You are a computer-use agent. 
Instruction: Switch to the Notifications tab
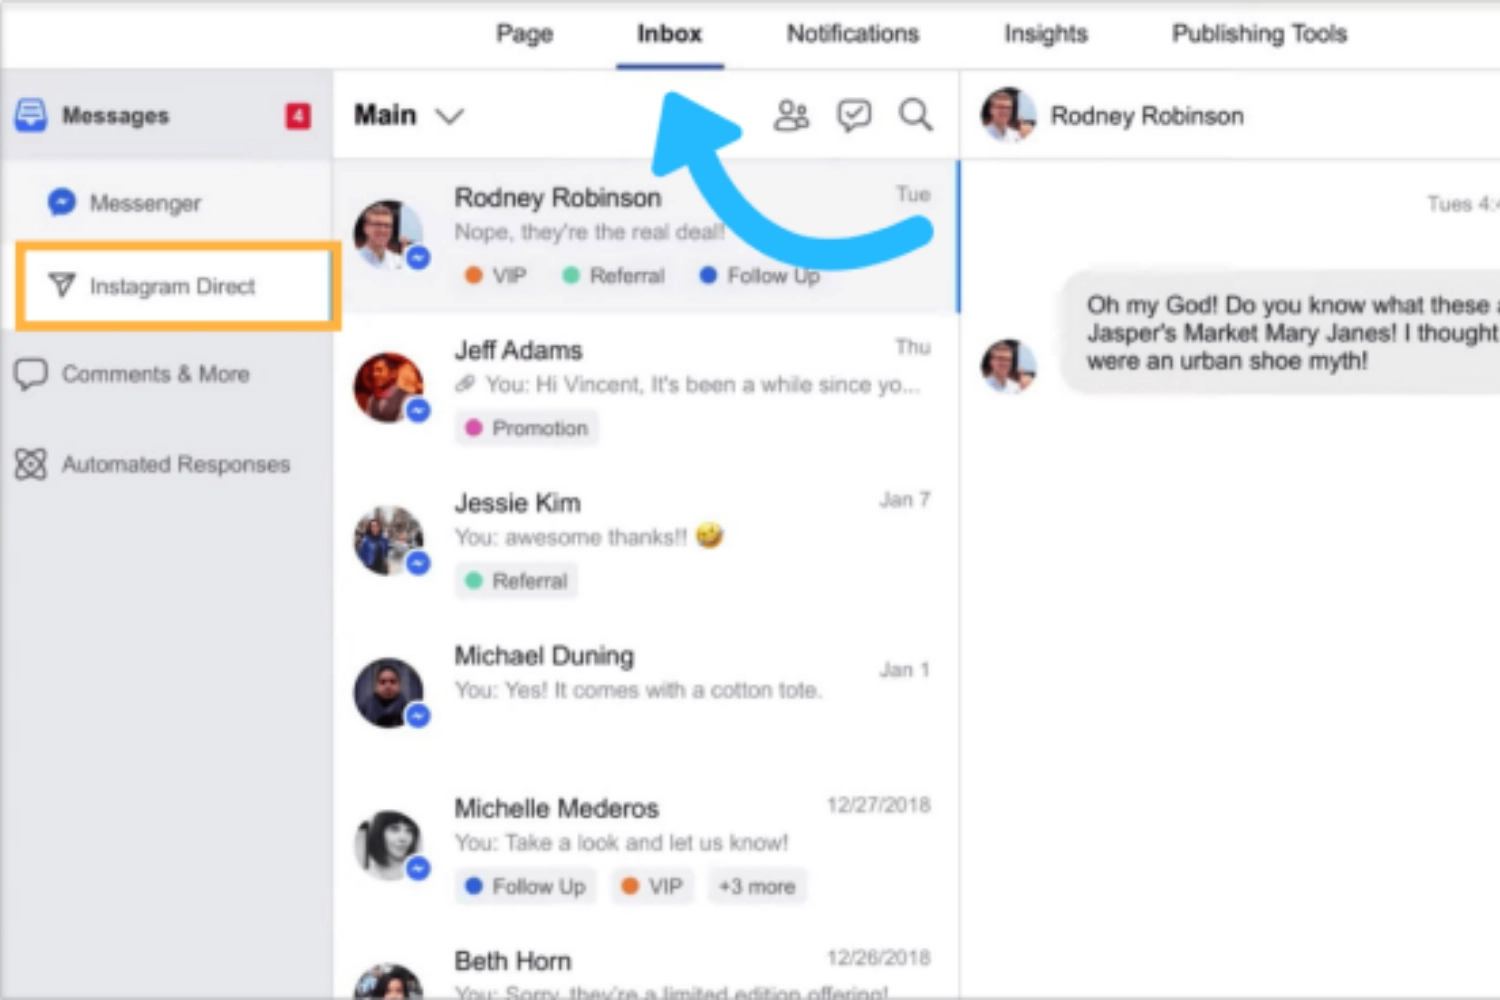[x=852, y=34]
